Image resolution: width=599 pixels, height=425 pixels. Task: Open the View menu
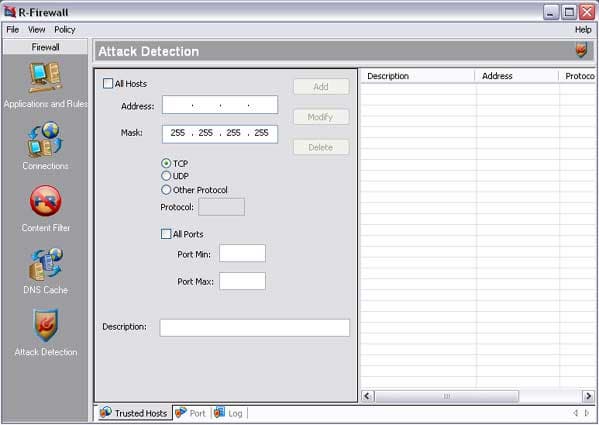point(37,29)
